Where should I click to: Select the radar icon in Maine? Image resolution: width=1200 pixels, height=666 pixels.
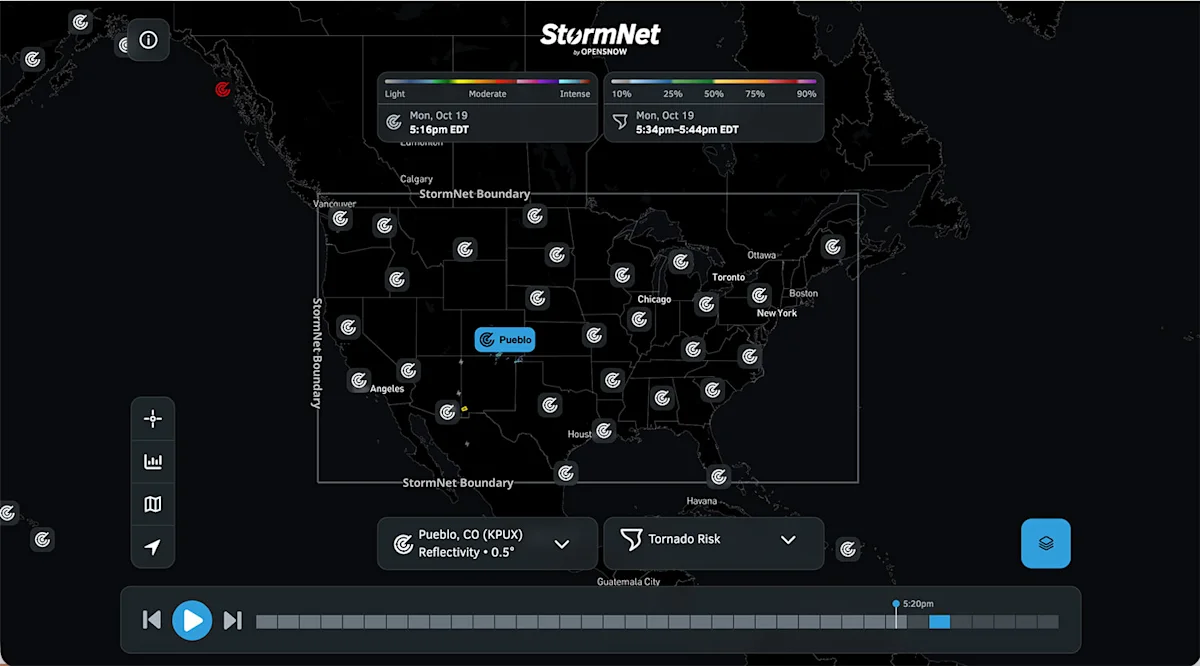(x=832, y=246)
